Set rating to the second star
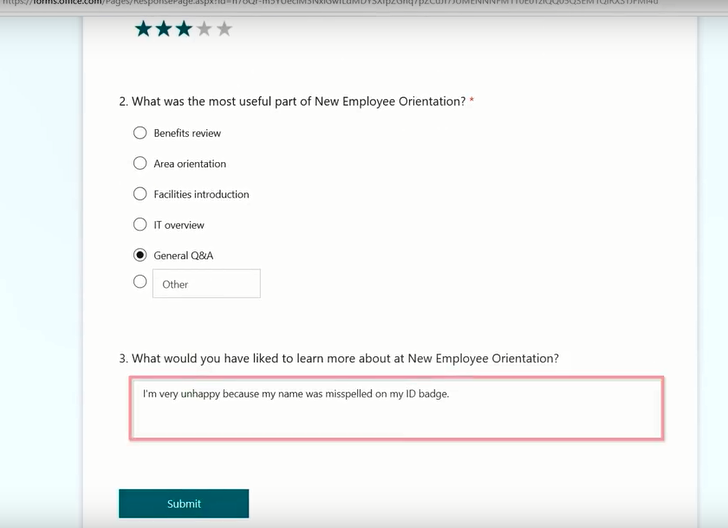 (163, 29)
